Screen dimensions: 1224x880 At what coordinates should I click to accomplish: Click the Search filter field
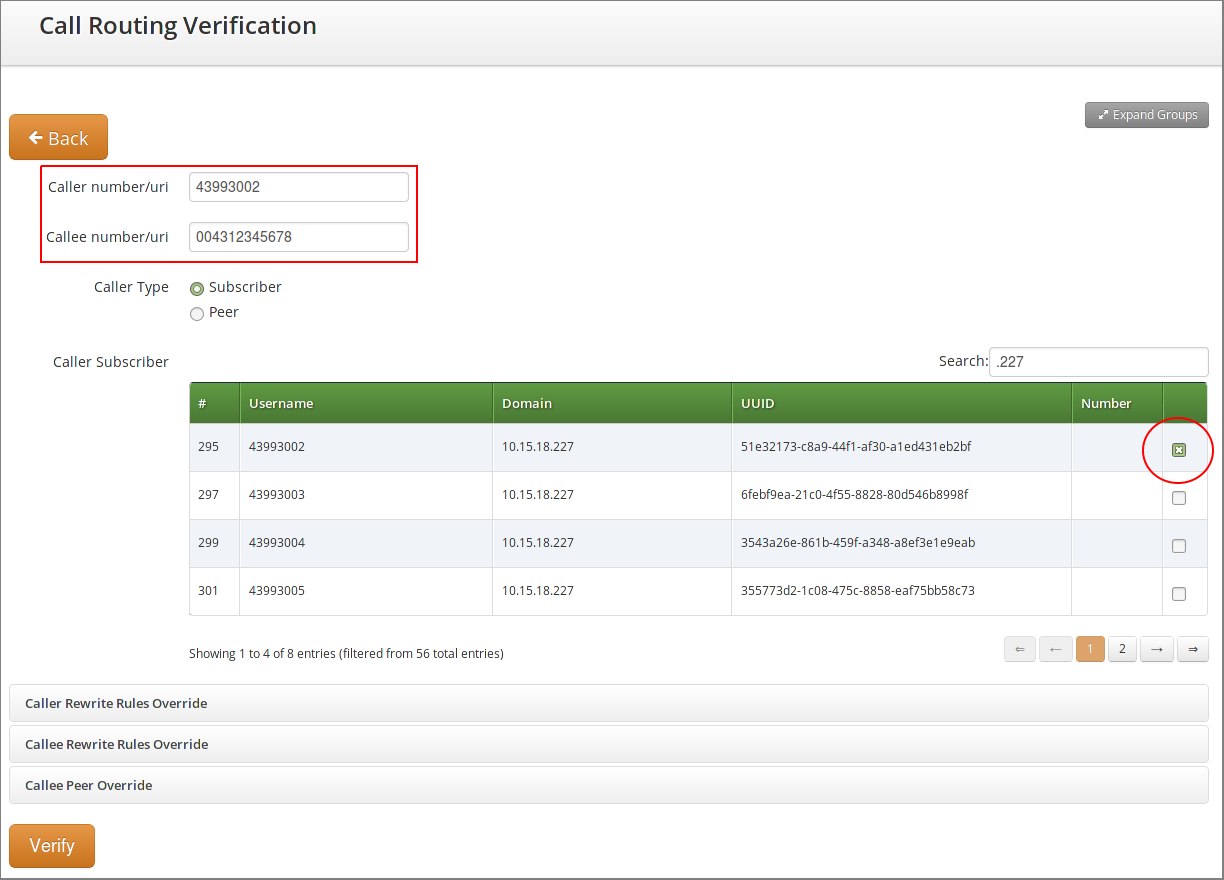click(1098, 361)
